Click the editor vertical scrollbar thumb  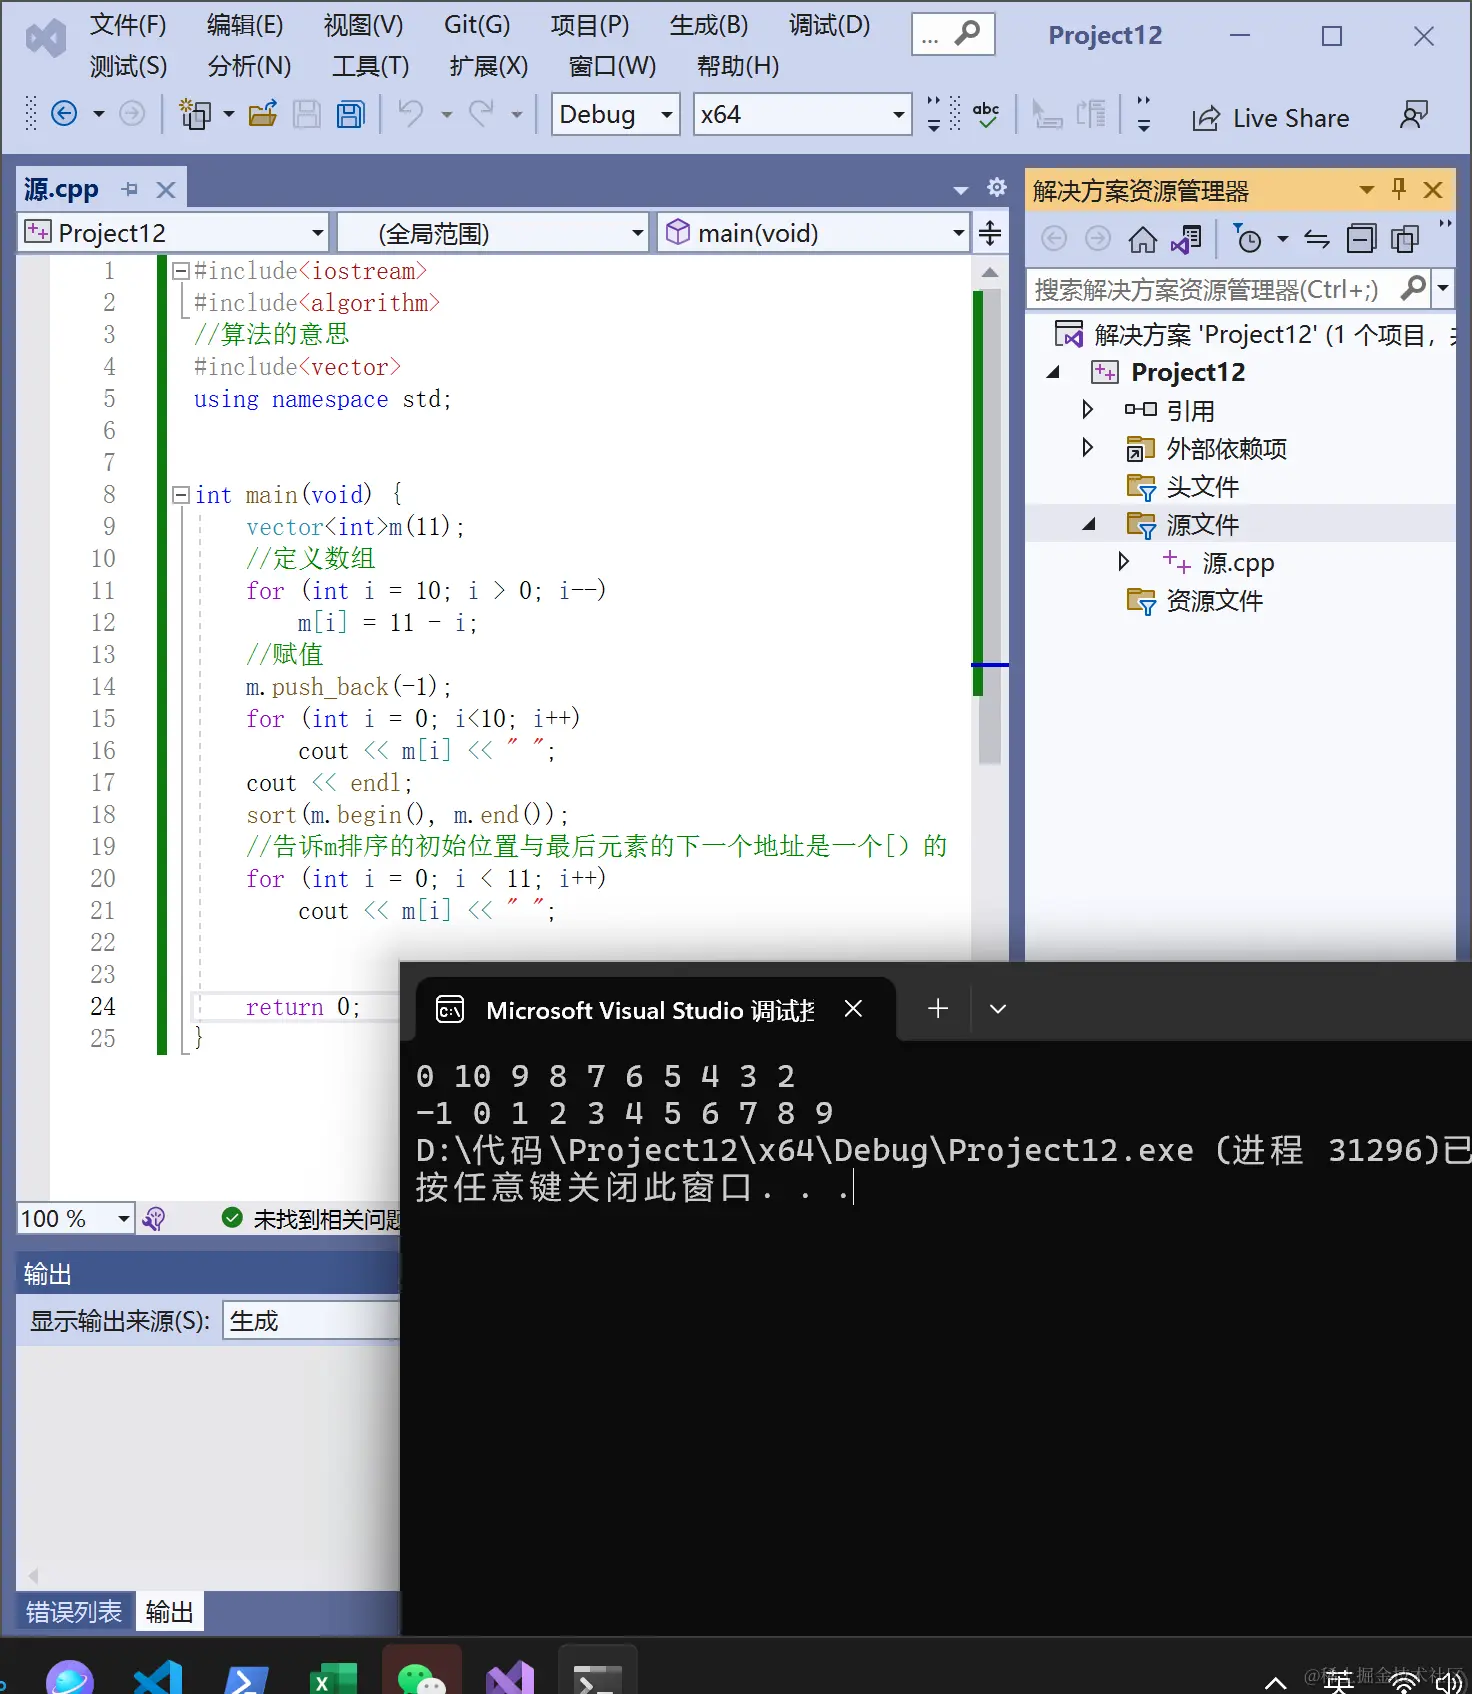tap(989, 527)
